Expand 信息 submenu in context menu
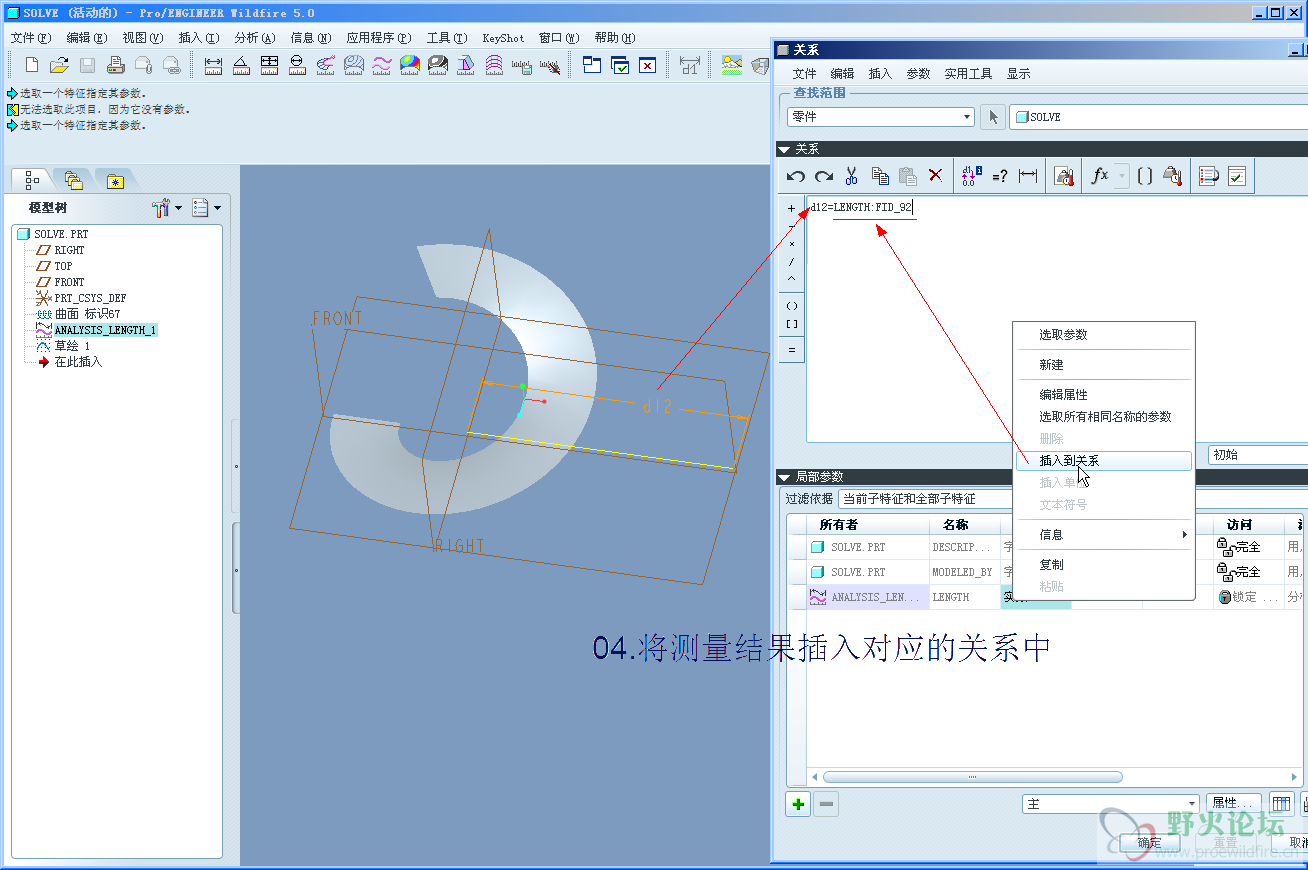Viewport: 1308px width, 870px height. click(x=1104, y=535)
